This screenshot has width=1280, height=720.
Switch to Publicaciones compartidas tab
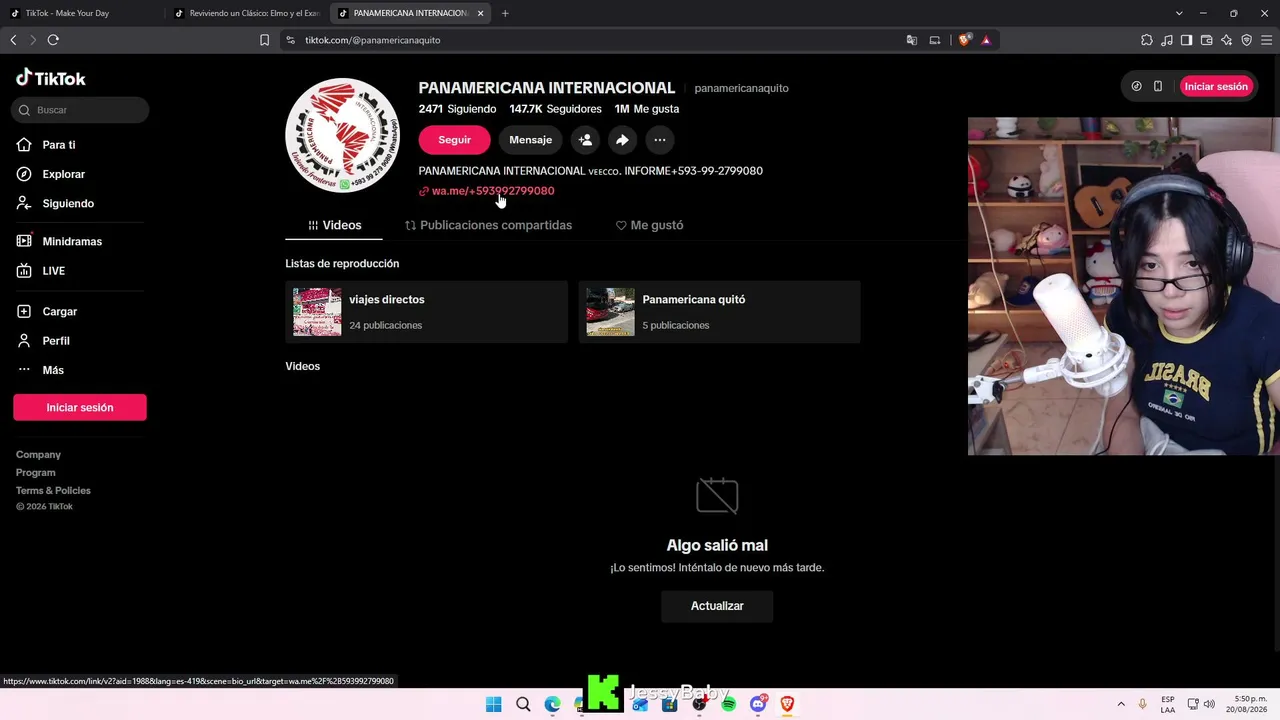488,226
